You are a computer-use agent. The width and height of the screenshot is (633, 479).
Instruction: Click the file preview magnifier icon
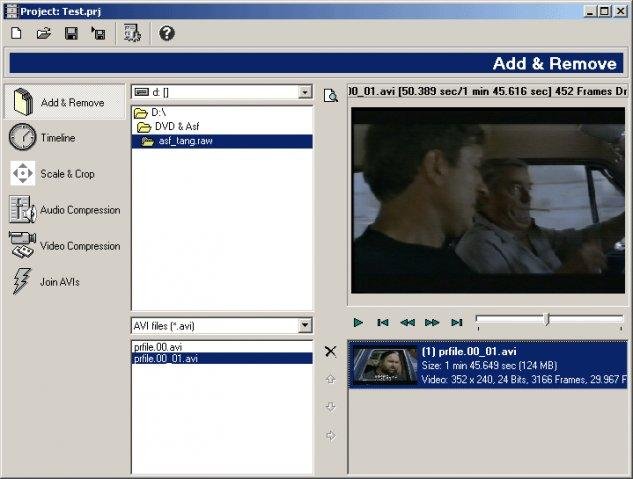[x=331, y=96]
